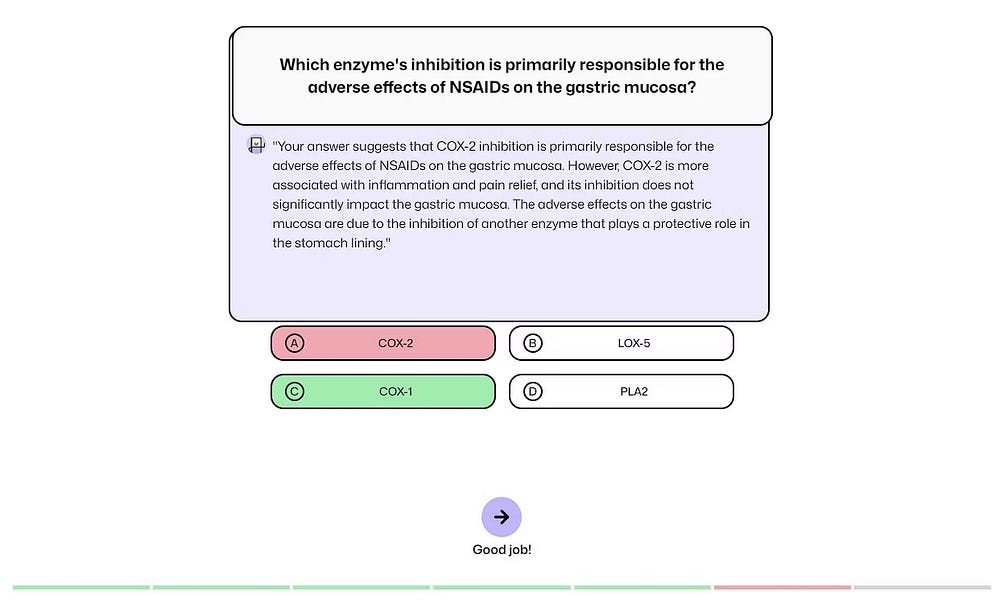Click the fifth green progress segment
1000x613 pixels.
[x=642, y=587]
